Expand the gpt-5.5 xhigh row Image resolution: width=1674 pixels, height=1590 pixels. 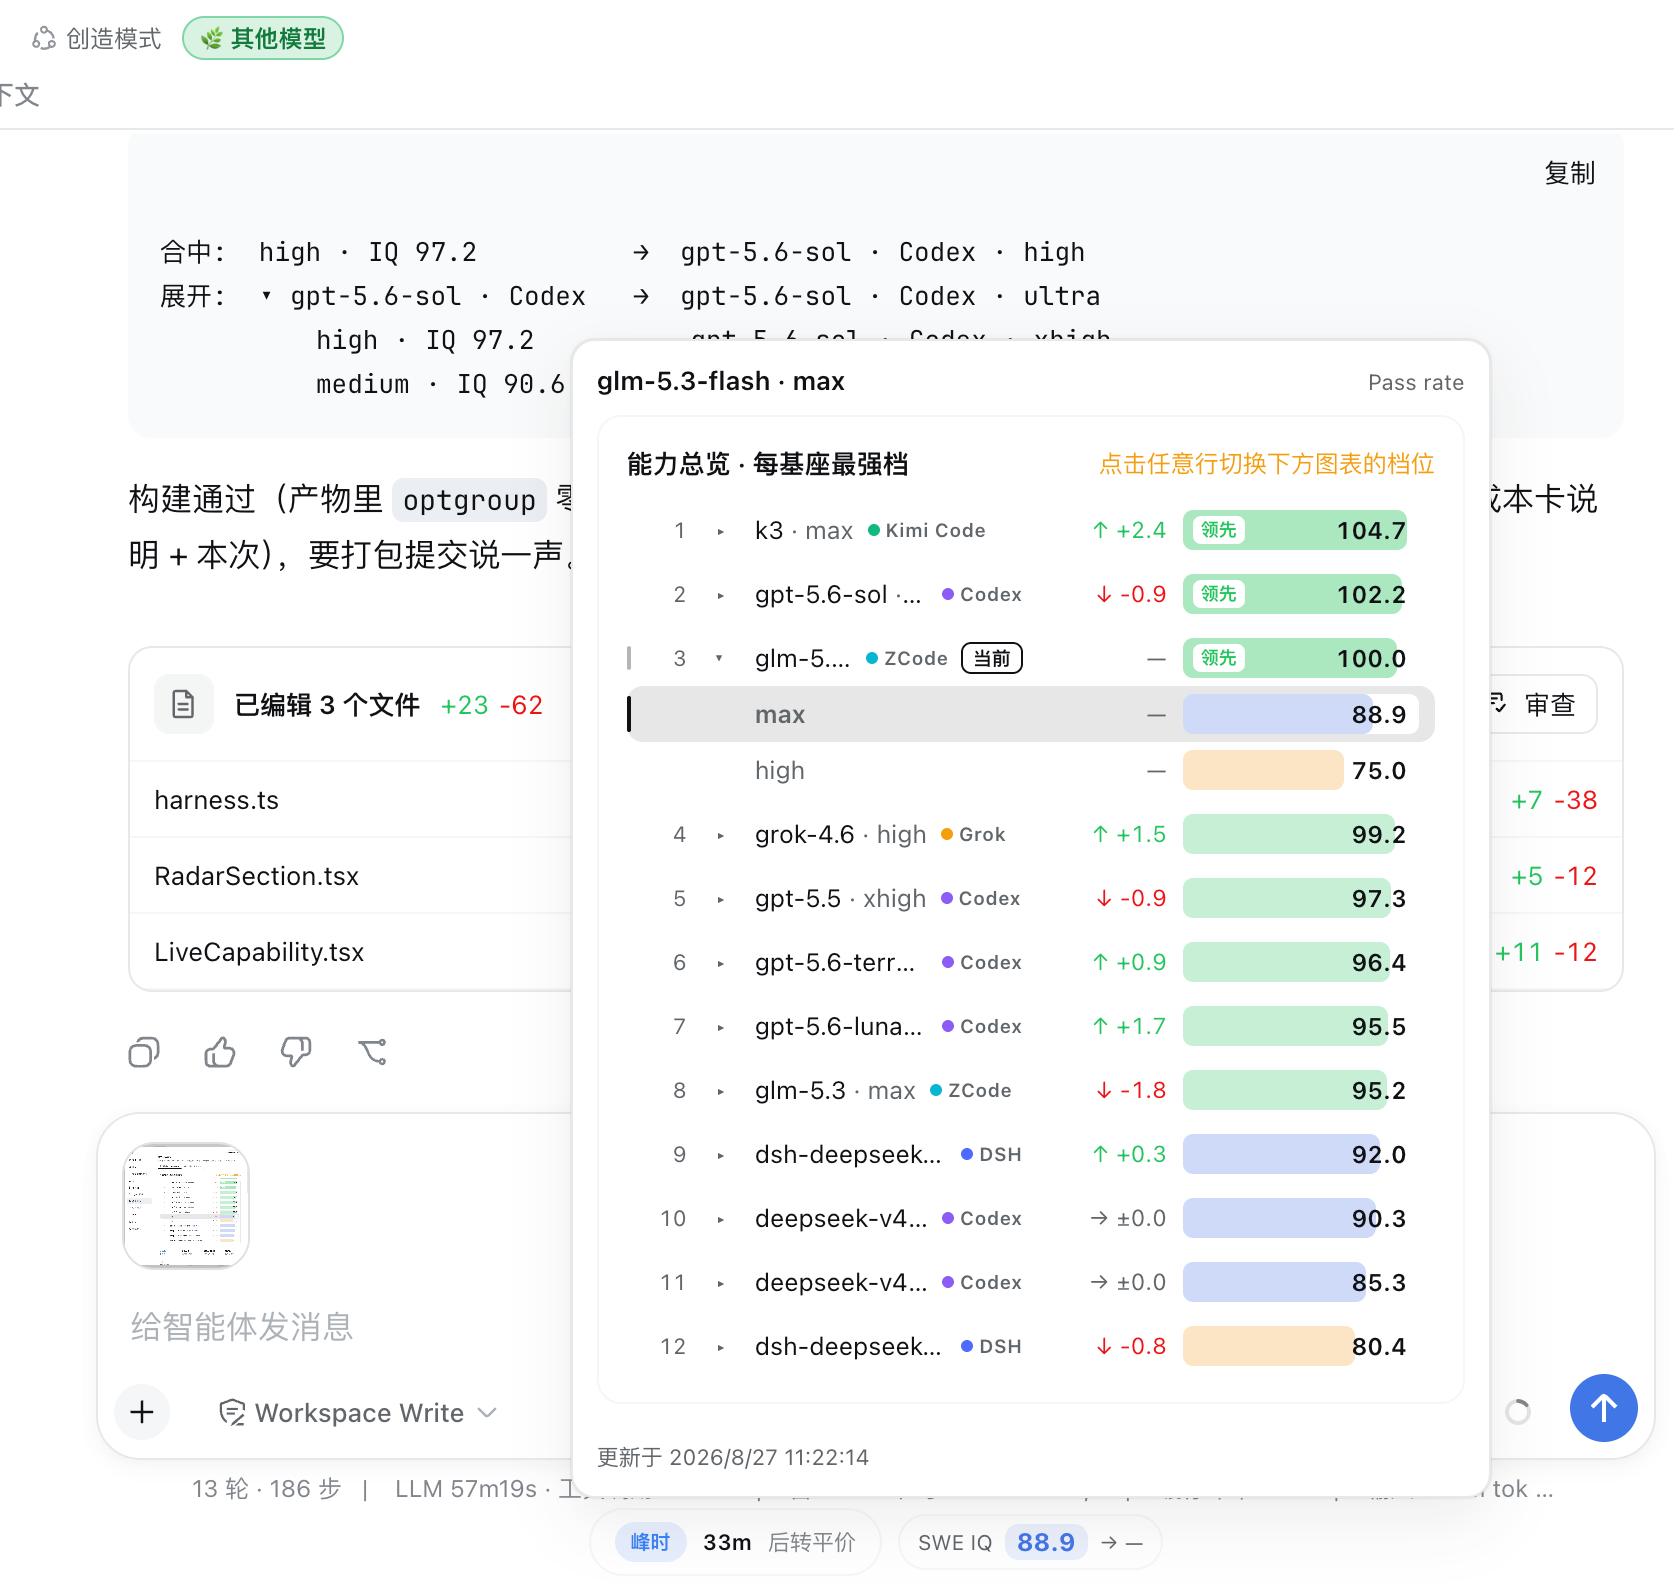(x=720, y=899)
